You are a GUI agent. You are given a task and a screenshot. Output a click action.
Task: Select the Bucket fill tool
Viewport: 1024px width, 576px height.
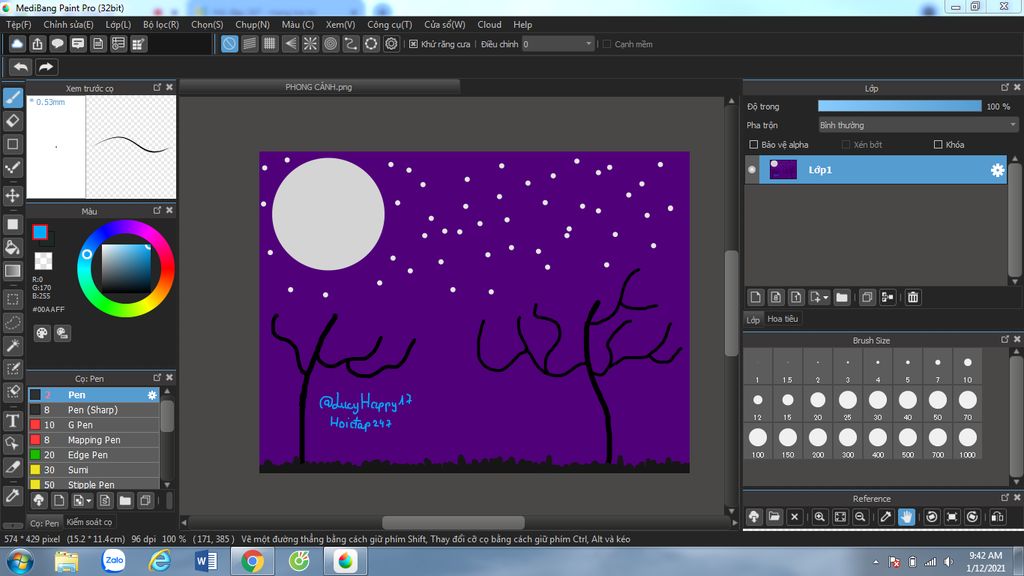[12, 248]
